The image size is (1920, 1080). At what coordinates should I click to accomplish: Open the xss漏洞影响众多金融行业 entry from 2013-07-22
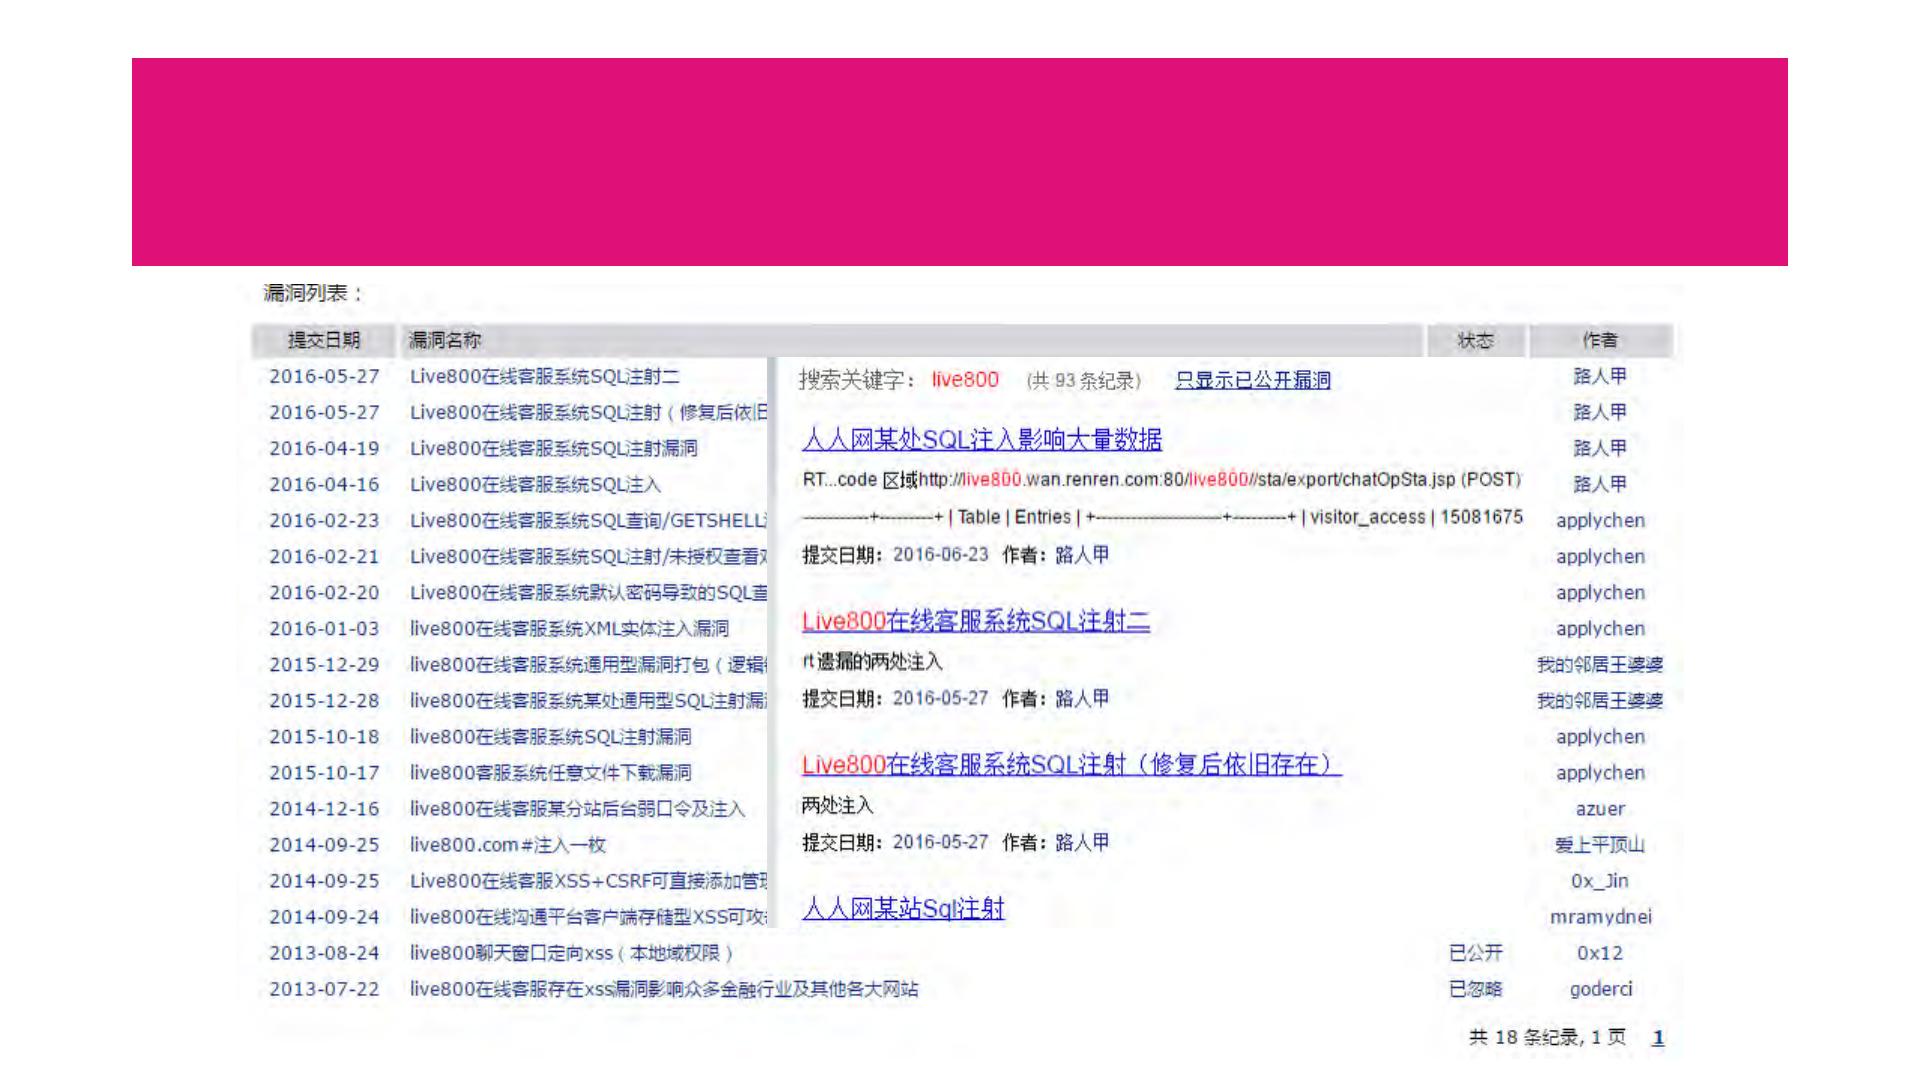(x=663, y=989)
